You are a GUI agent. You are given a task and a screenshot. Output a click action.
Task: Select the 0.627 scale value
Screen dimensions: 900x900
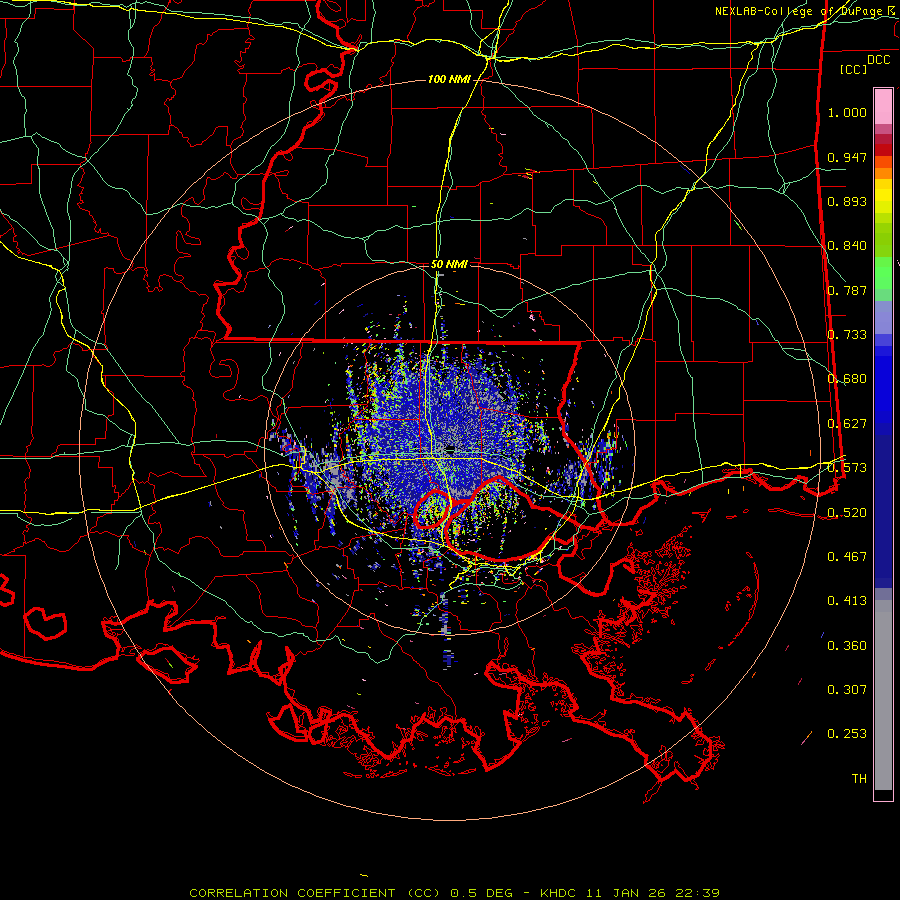pyautogui.click(x=847, y=424)
